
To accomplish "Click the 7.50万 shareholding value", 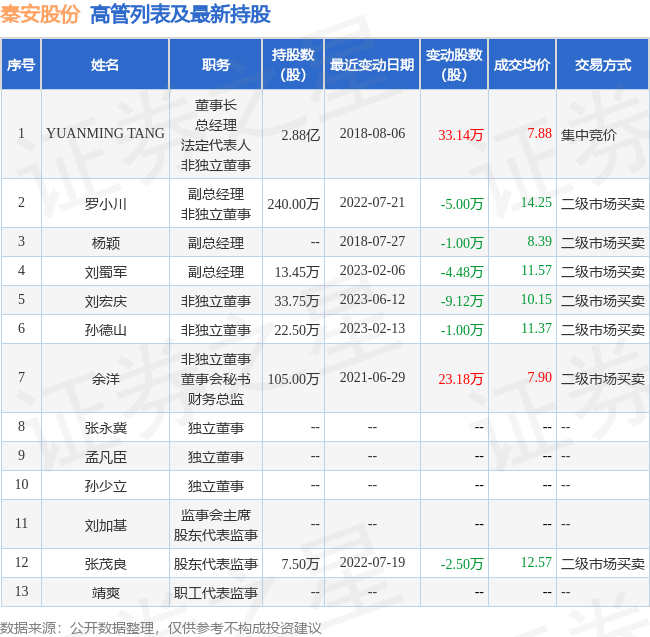I will 300,564.
